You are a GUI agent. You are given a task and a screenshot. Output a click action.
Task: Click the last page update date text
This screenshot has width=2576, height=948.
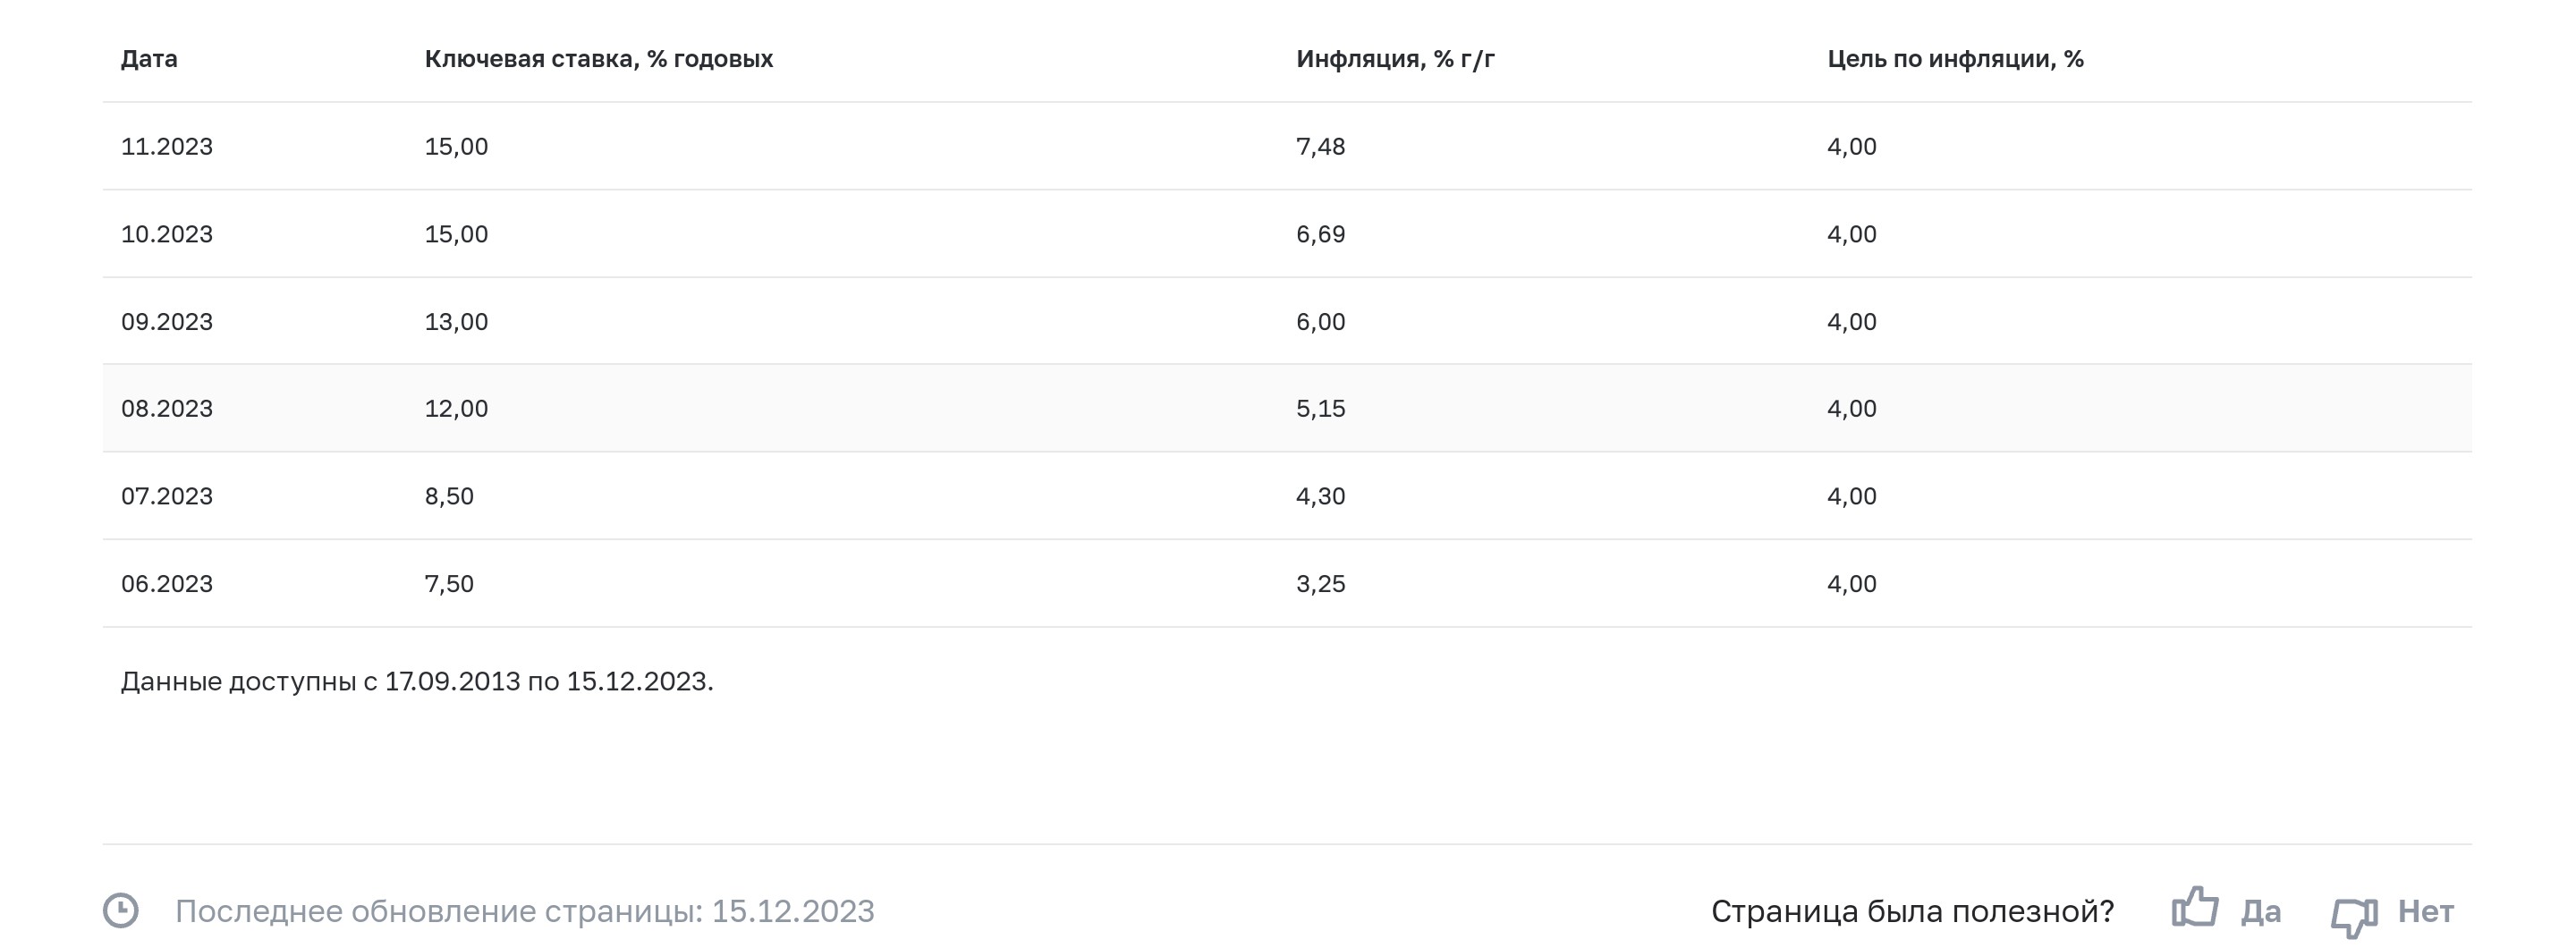[524, 912]
